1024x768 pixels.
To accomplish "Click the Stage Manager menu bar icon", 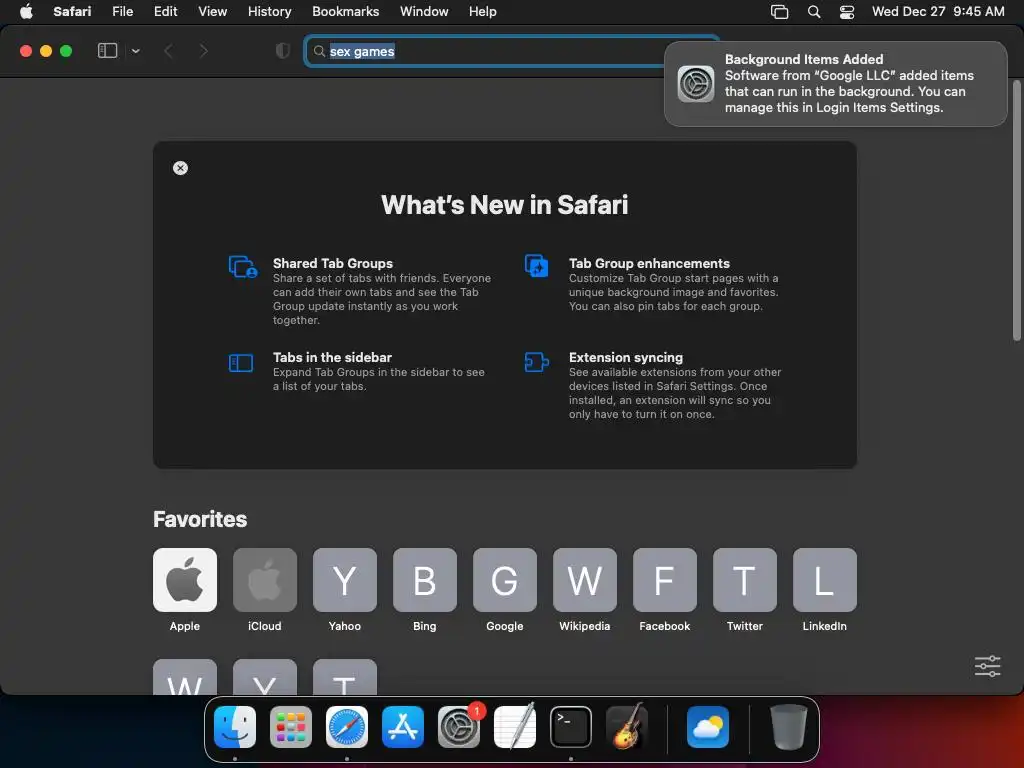I will pyautogui.click(x=779, y=12).
